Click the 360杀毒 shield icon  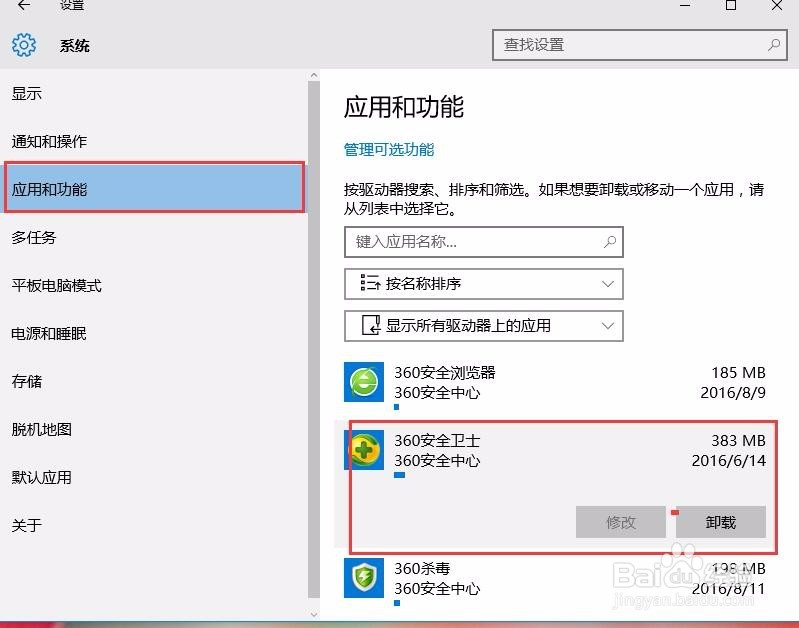(364, 578)
